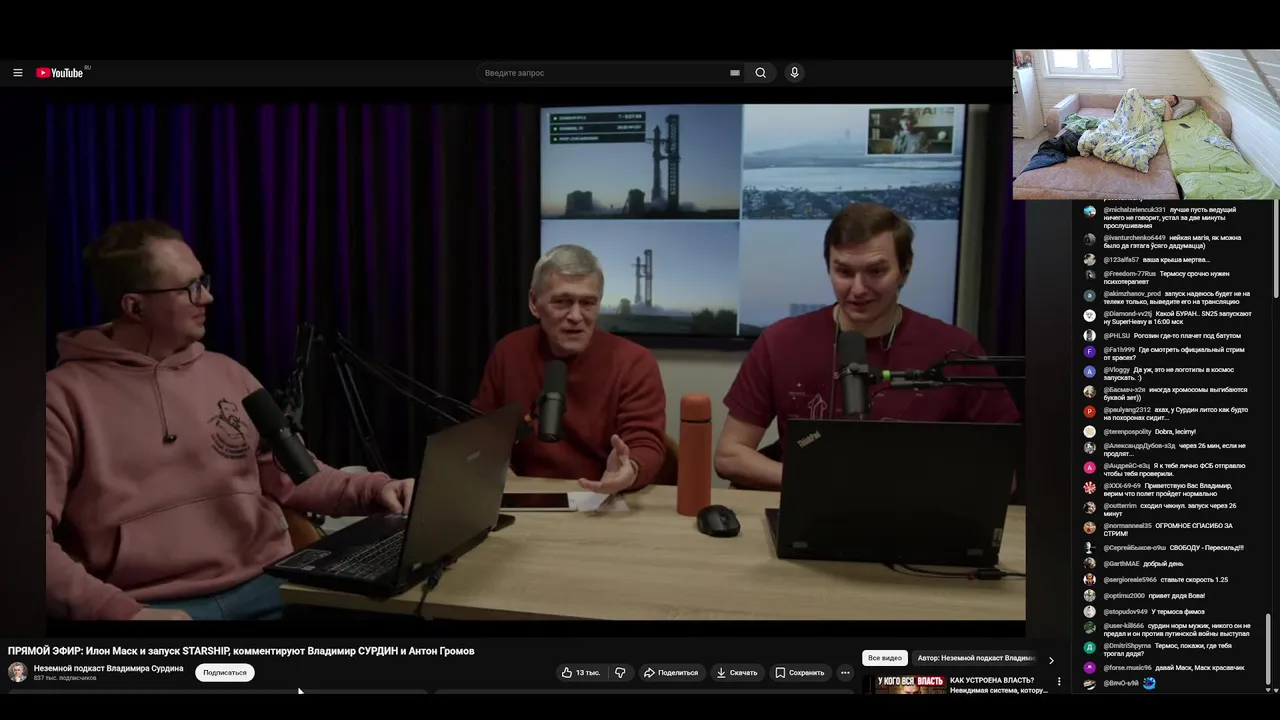This screenshot has height=720, width=1280.
Task: Click message 'давай Маск, Маск красавчик'
Action: pyautogui.click(x=1201, y=668)
